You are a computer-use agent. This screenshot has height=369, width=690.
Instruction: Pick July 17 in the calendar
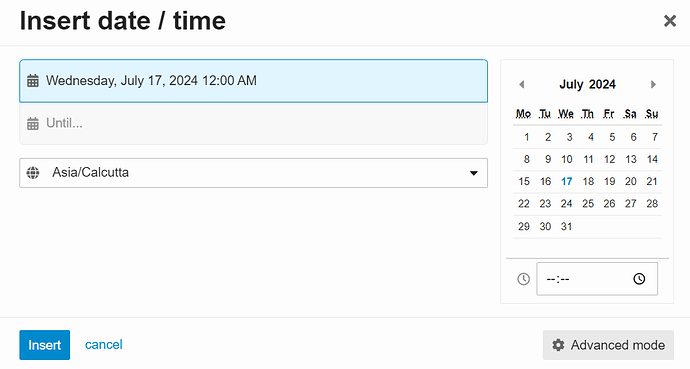tap(567, 182)
